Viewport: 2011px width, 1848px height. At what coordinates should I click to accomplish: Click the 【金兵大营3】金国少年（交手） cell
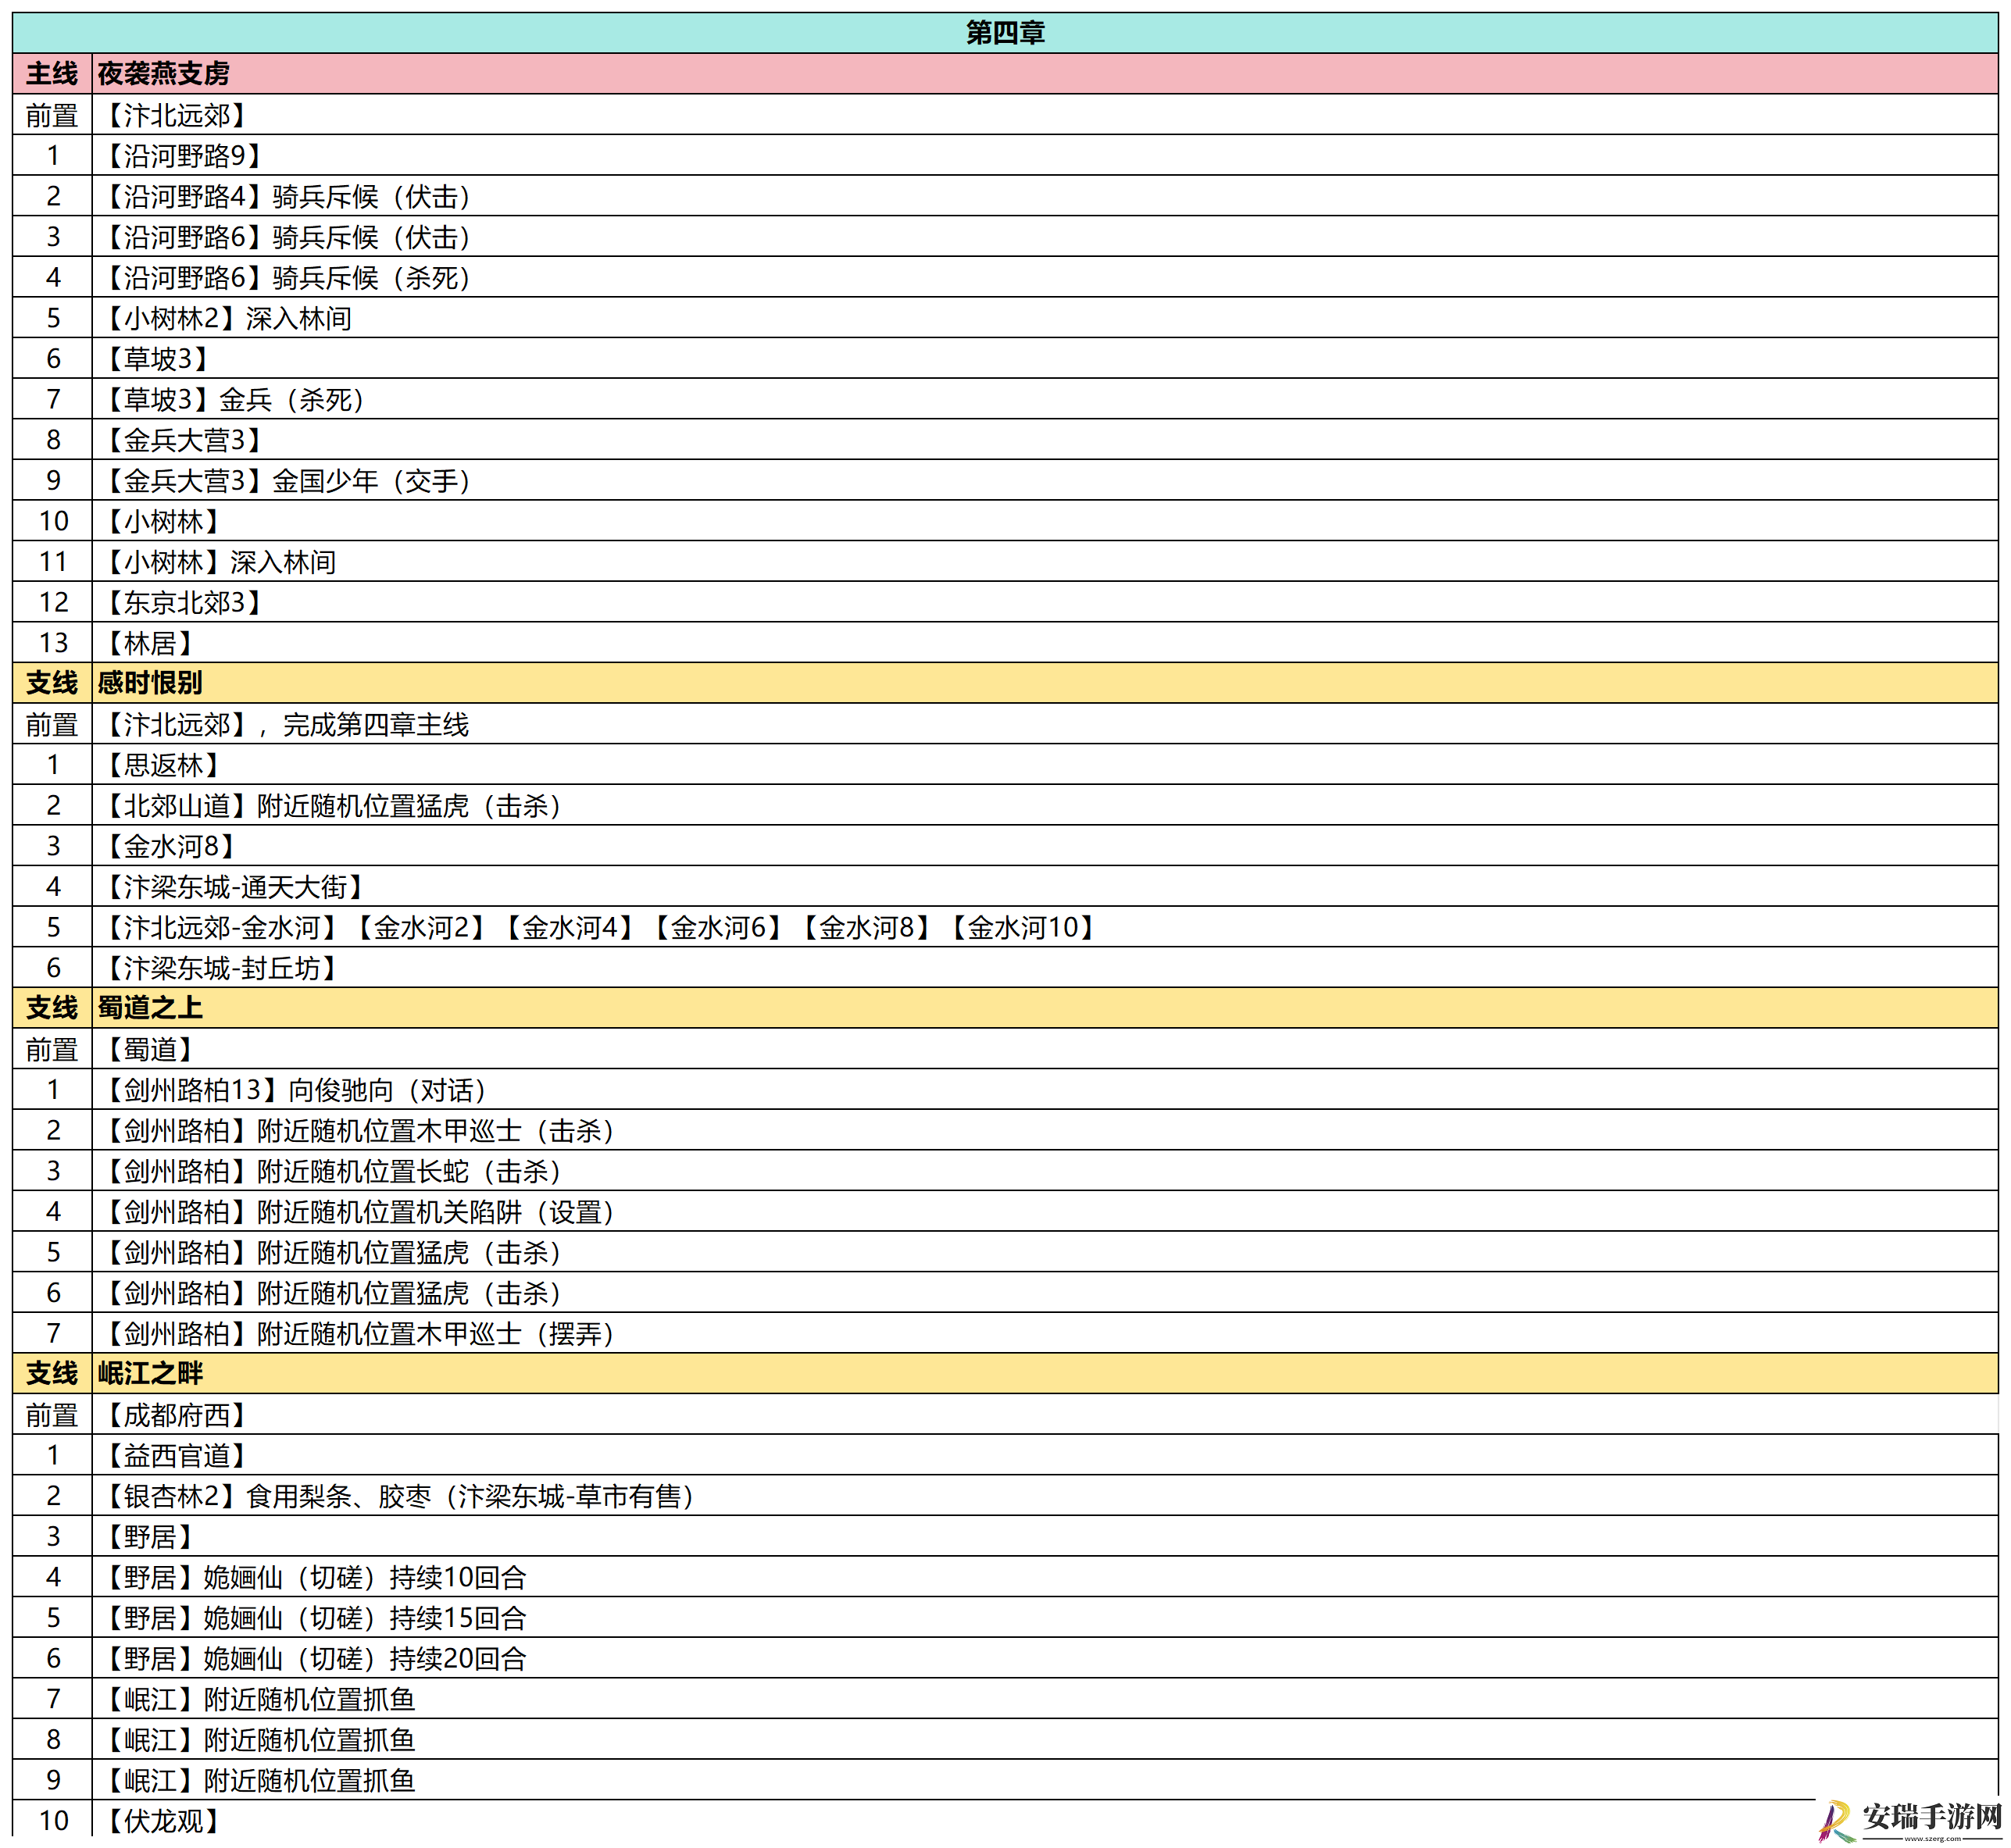tap(1045, 481)
